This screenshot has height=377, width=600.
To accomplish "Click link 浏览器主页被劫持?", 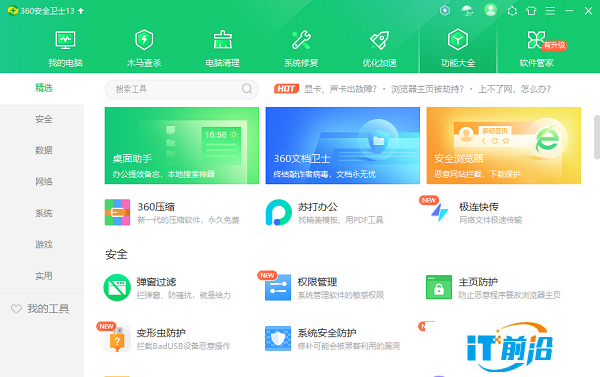I will 427,89.
